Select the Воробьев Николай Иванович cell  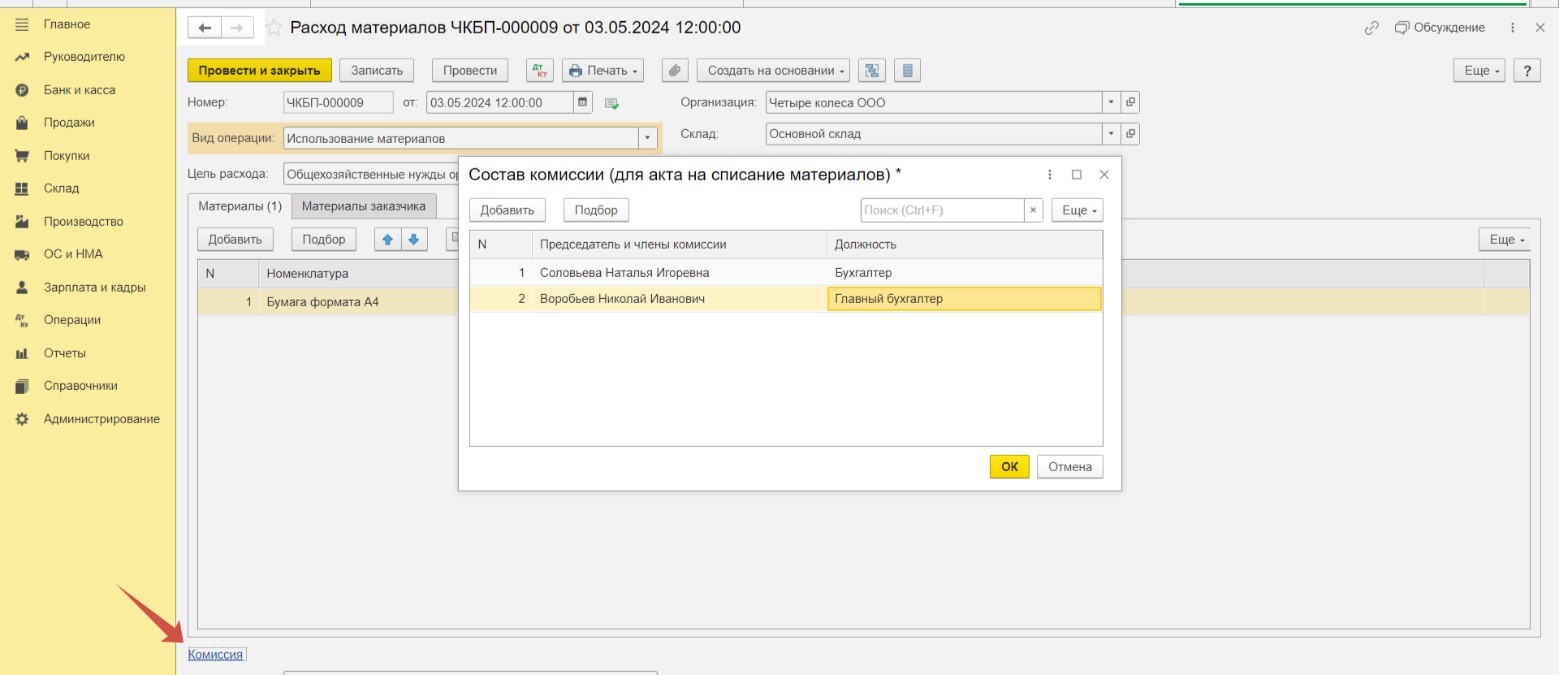(679, 299)
